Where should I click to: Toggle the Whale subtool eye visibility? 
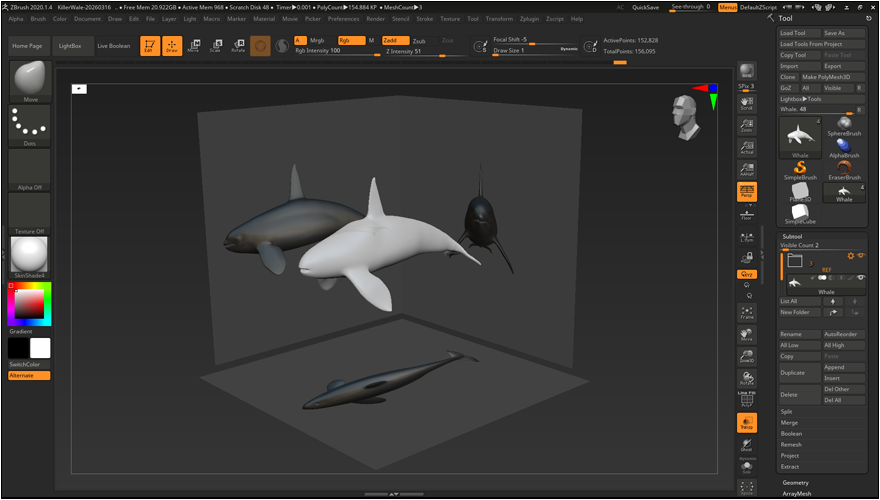point(859,277)
